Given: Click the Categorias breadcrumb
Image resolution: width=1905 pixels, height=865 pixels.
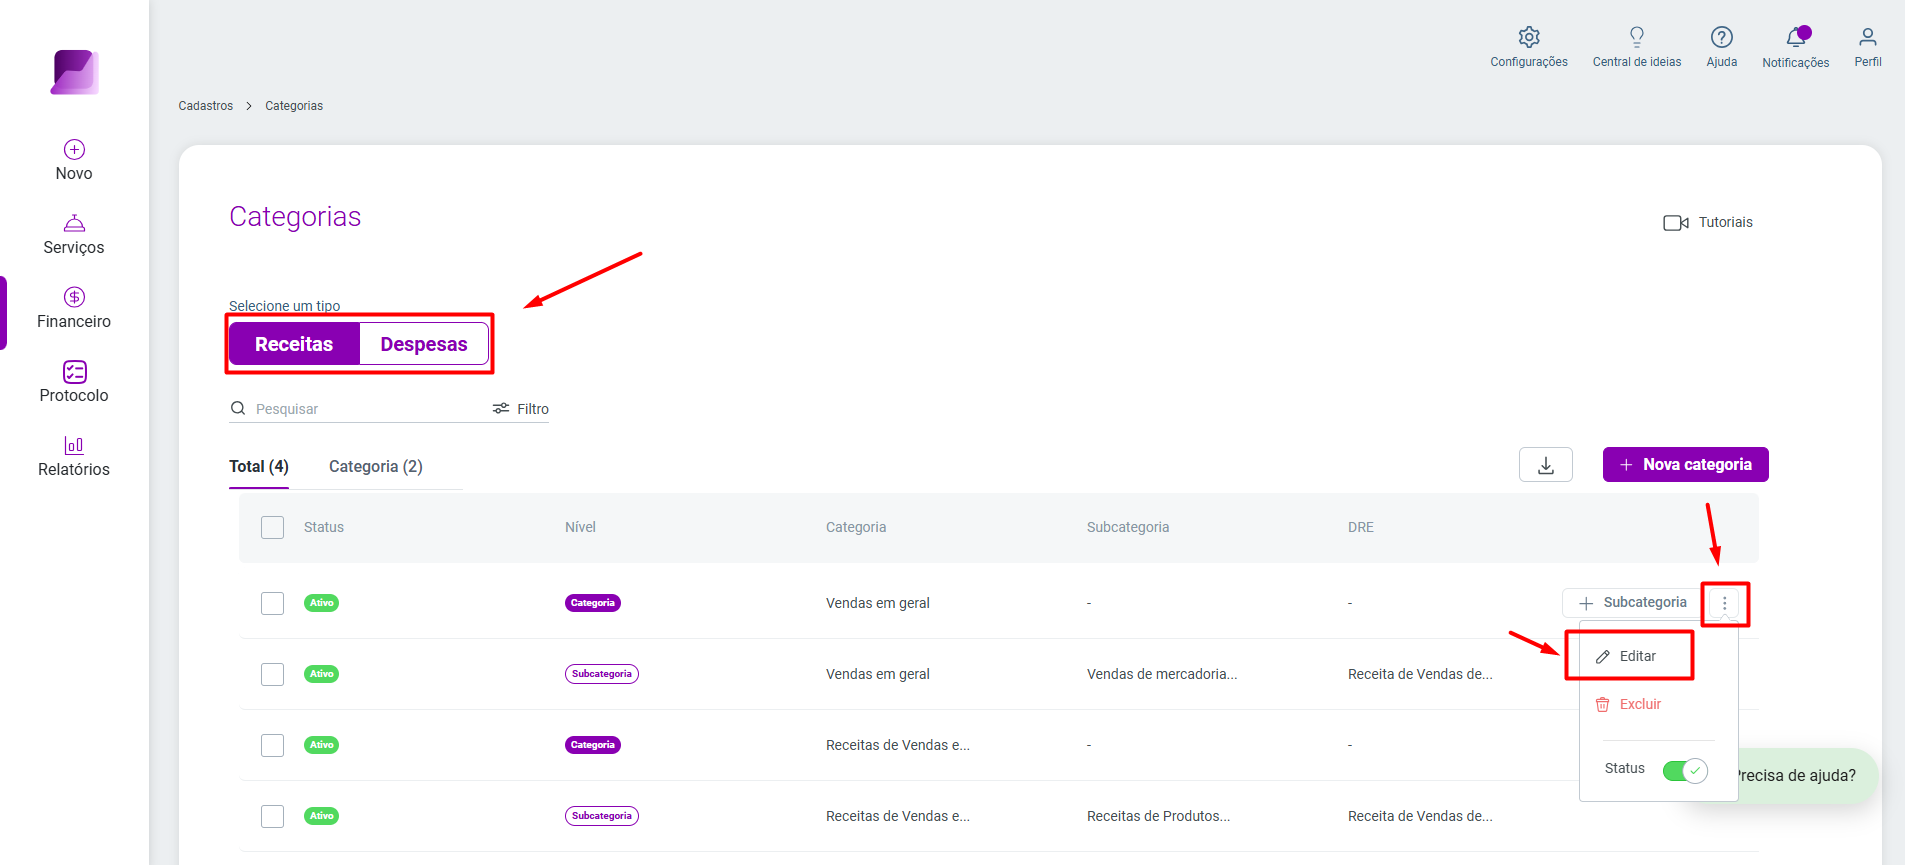Looking at the screenshot, I should pyautogui.click(x=294, y=106).
